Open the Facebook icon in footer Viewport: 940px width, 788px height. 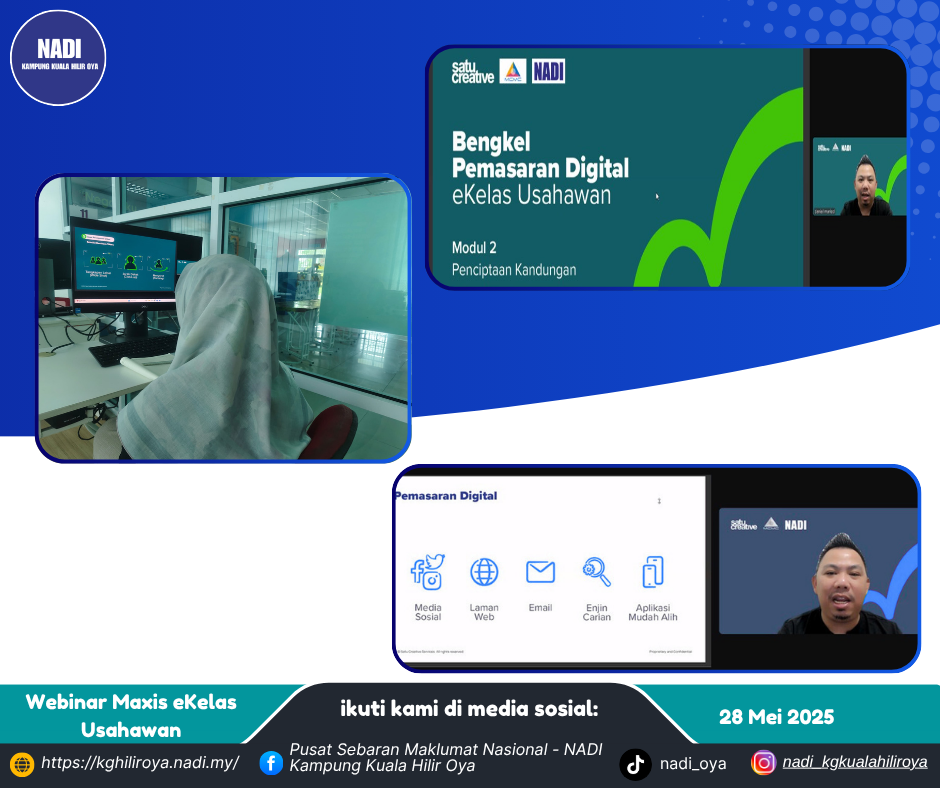(271, 763)
